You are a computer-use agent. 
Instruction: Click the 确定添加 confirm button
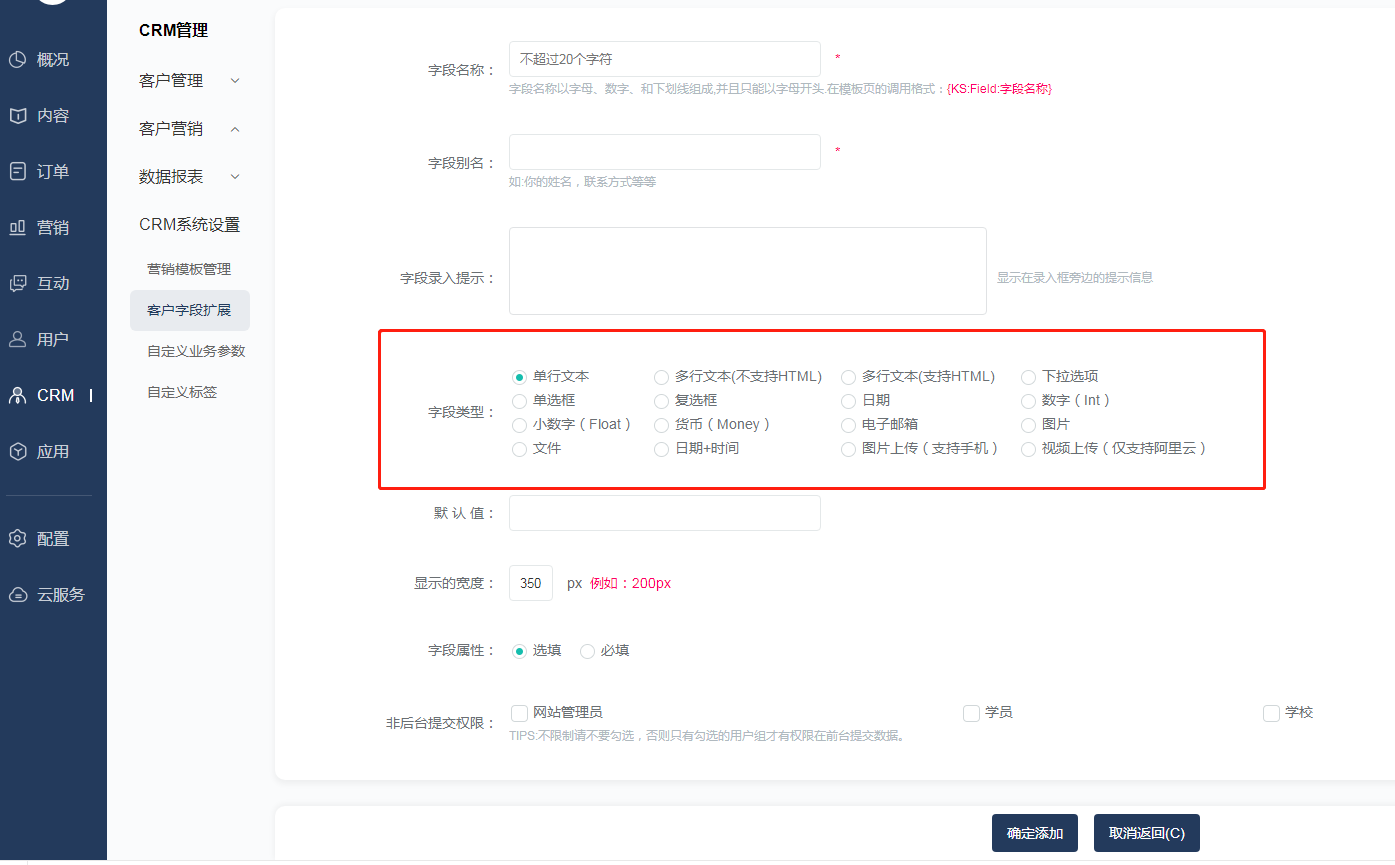[x=1035, y=833]
